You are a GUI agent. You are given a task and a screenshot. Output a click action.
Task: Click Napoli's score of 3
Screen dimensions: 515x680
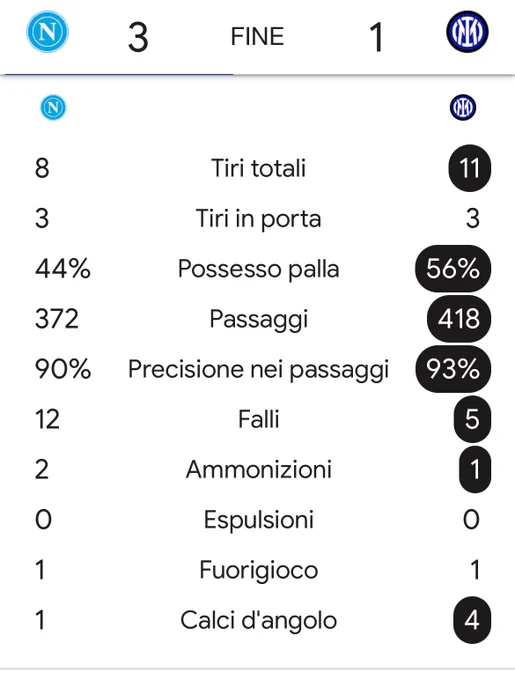pos(138,38)
